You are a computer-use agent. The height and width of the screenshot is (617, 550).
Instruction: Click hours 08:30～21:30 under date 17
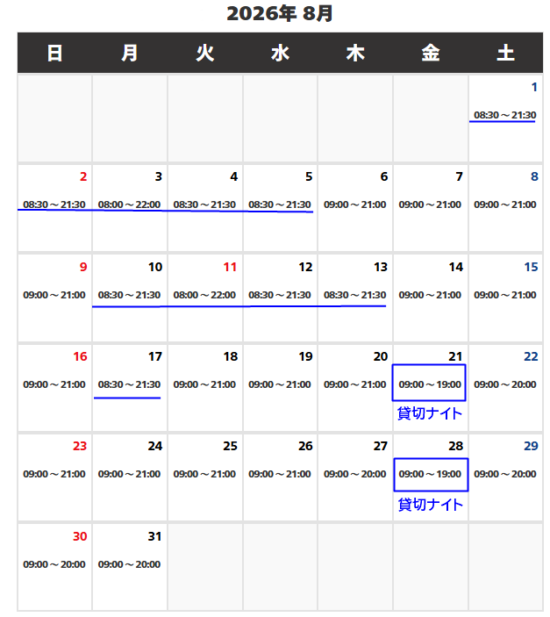click(x=129, y=384)
